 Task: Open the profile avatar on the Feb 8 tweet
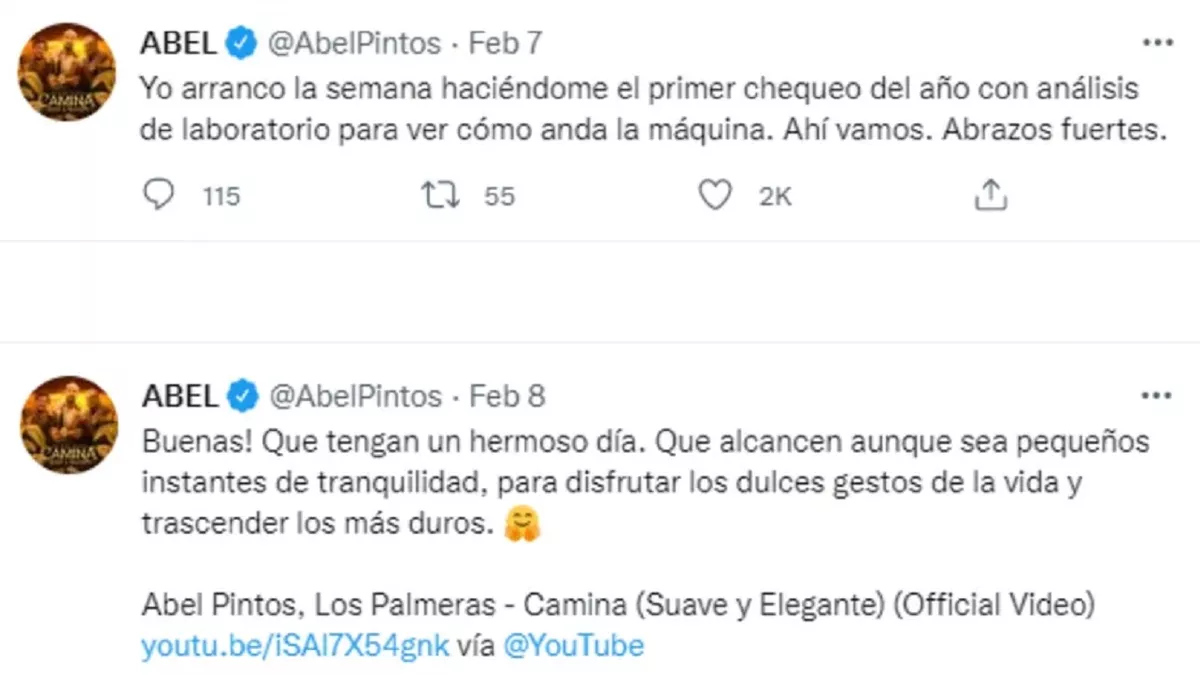pos(69,425)
